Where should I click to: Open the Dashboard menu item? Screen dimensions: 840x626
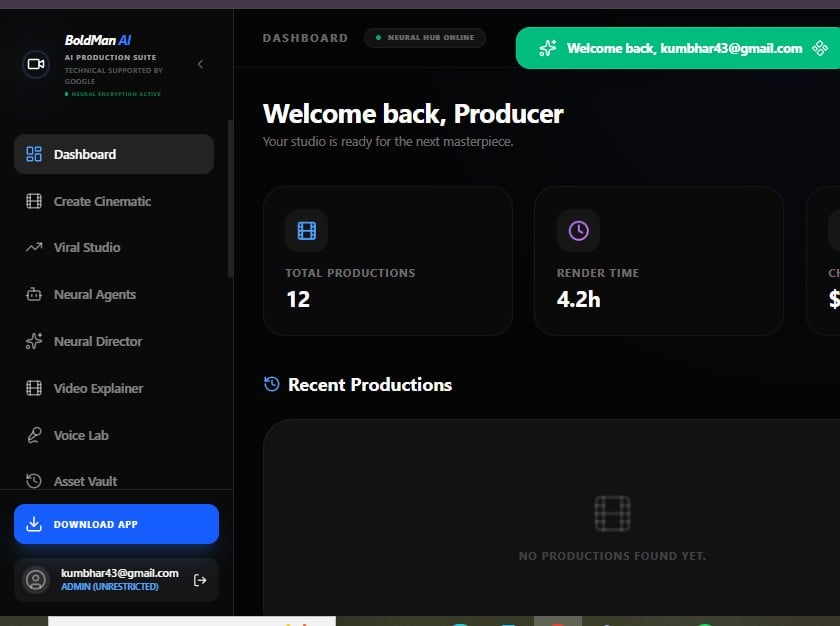(114, 154)
